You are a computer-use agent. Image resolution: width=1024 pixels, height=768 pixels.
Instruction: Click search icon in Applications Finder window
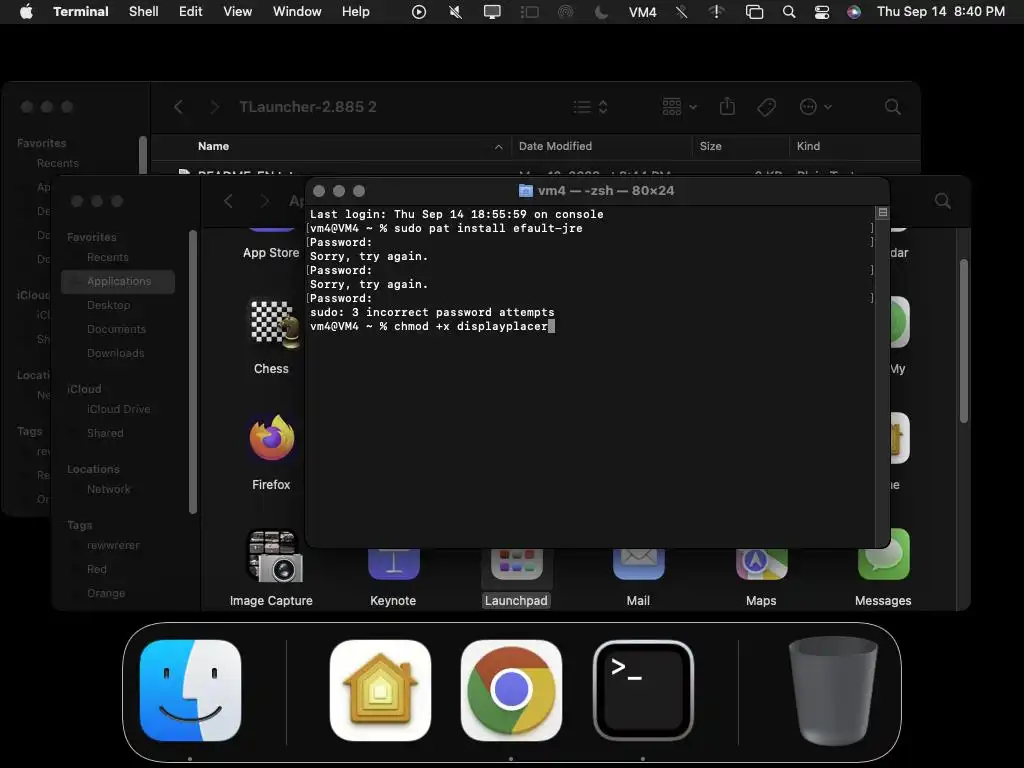(x=942, y=201)
